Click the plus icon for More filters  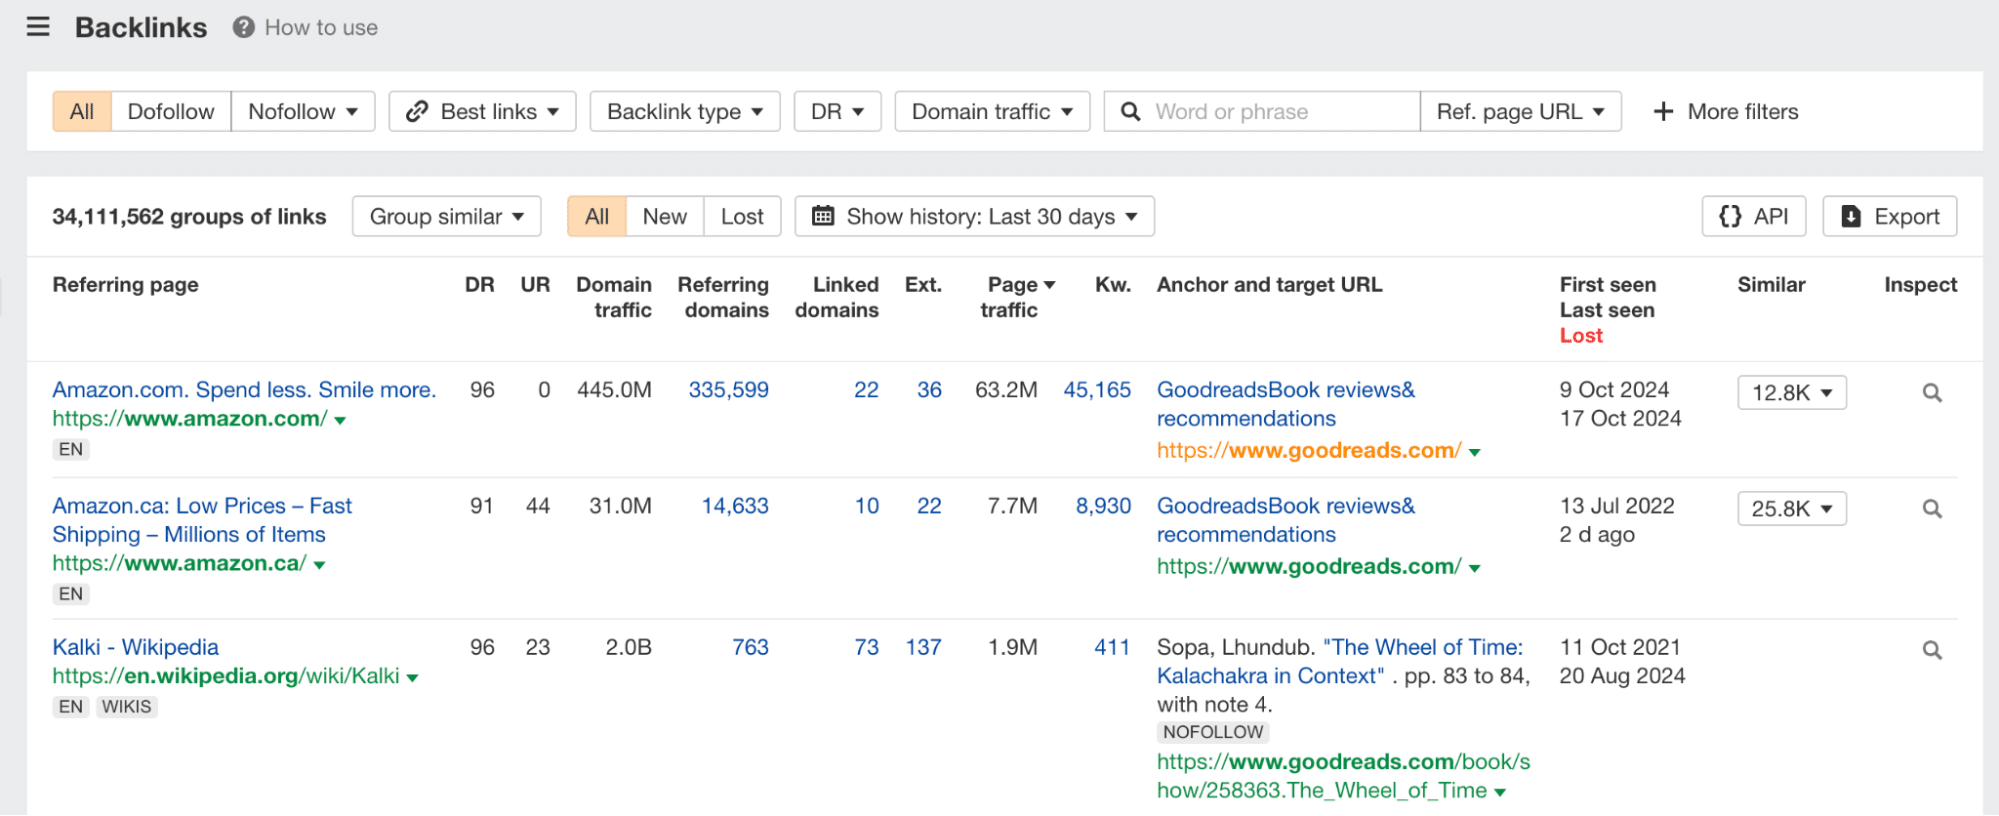pos(1663,112)
